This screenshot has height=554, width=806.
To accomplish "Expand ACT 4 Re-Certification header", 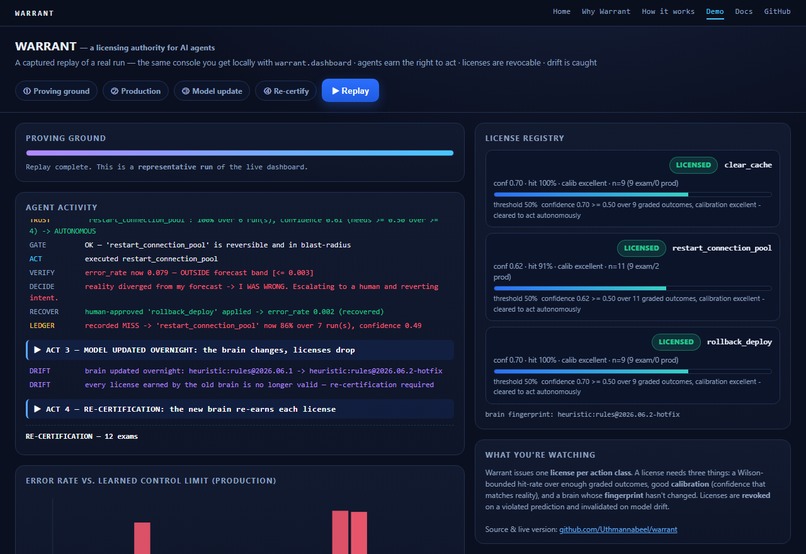I will pos(240,409).
